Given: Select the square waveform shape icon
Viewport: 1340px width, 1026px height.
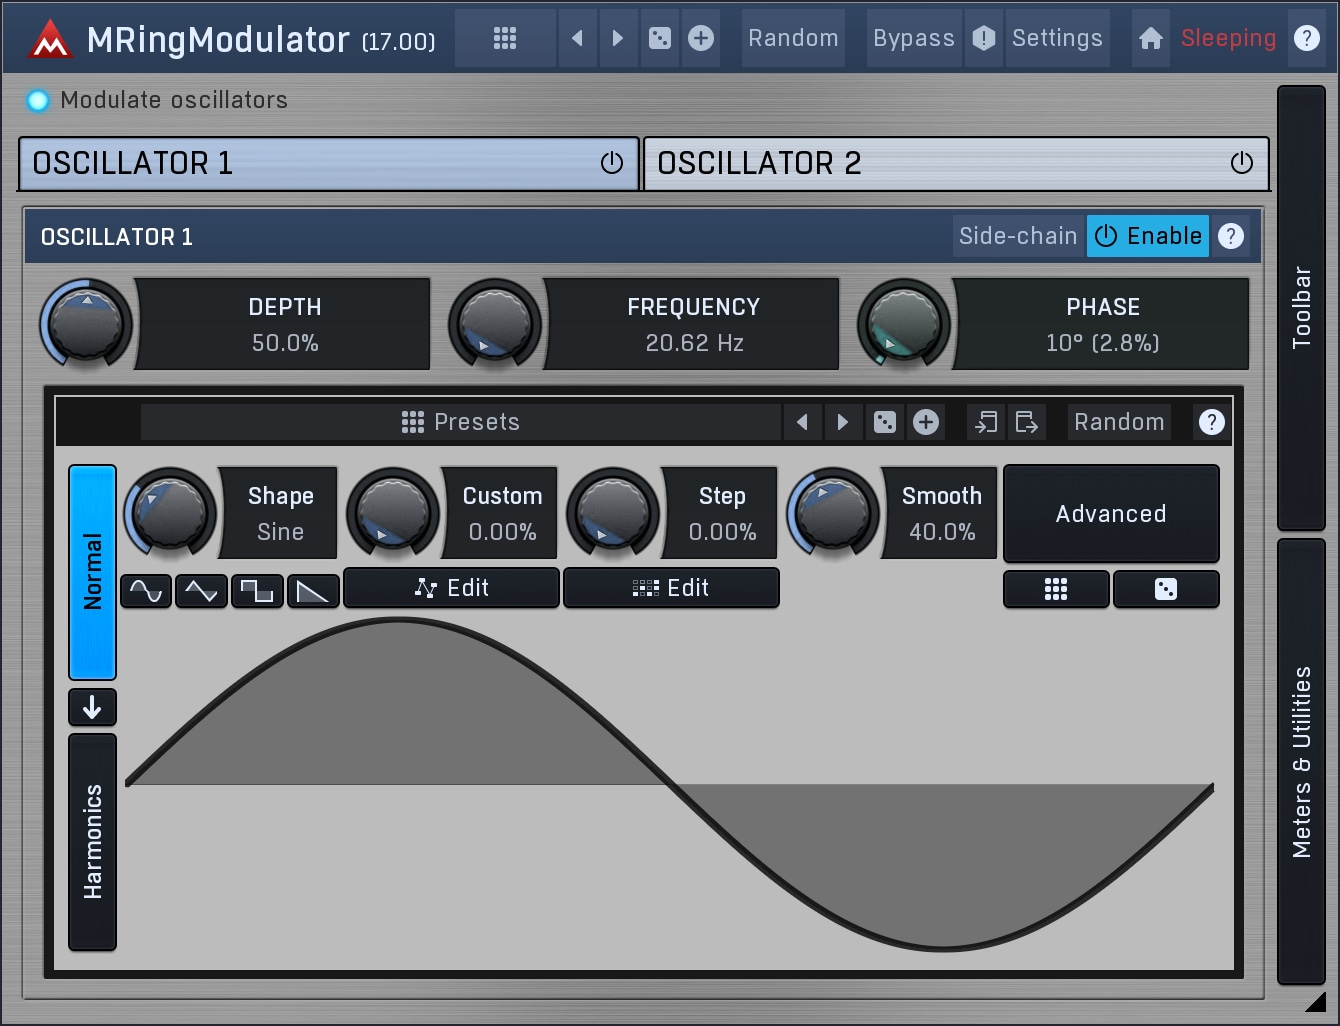Looking at the screenshot, I should (257, 591).
